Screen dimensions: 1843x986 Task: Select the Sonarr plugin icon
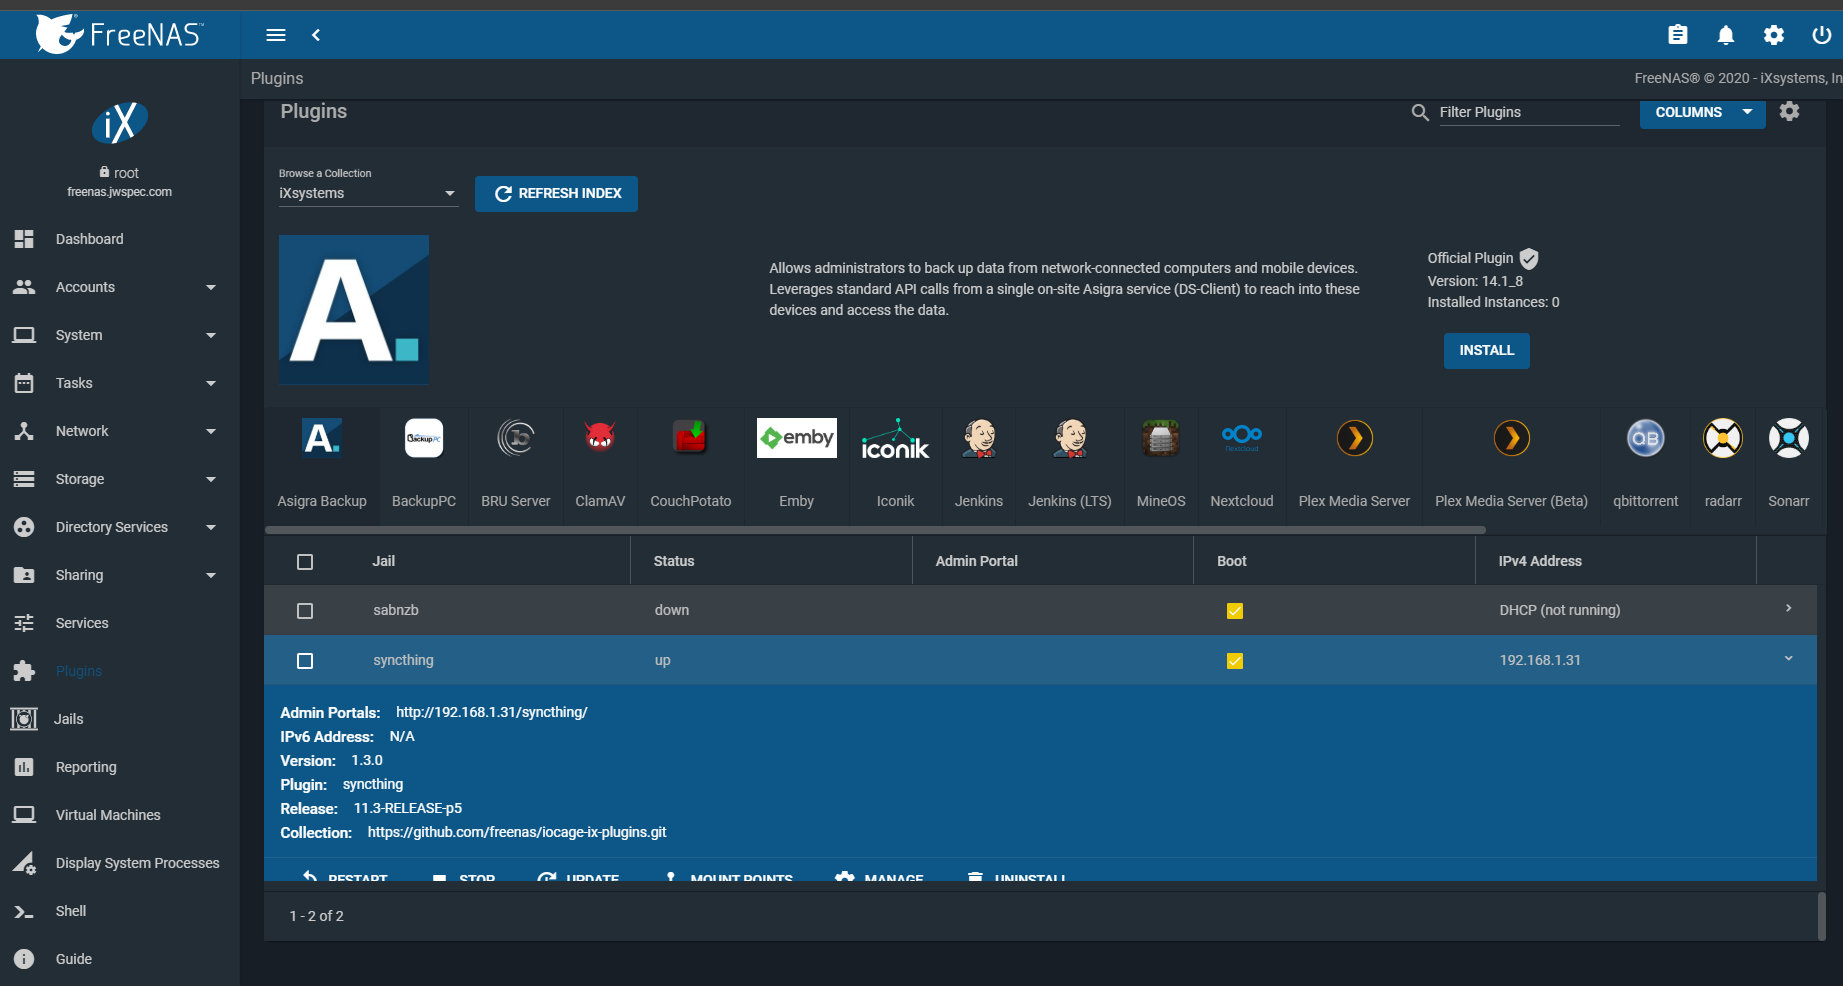pos(1789,438)
